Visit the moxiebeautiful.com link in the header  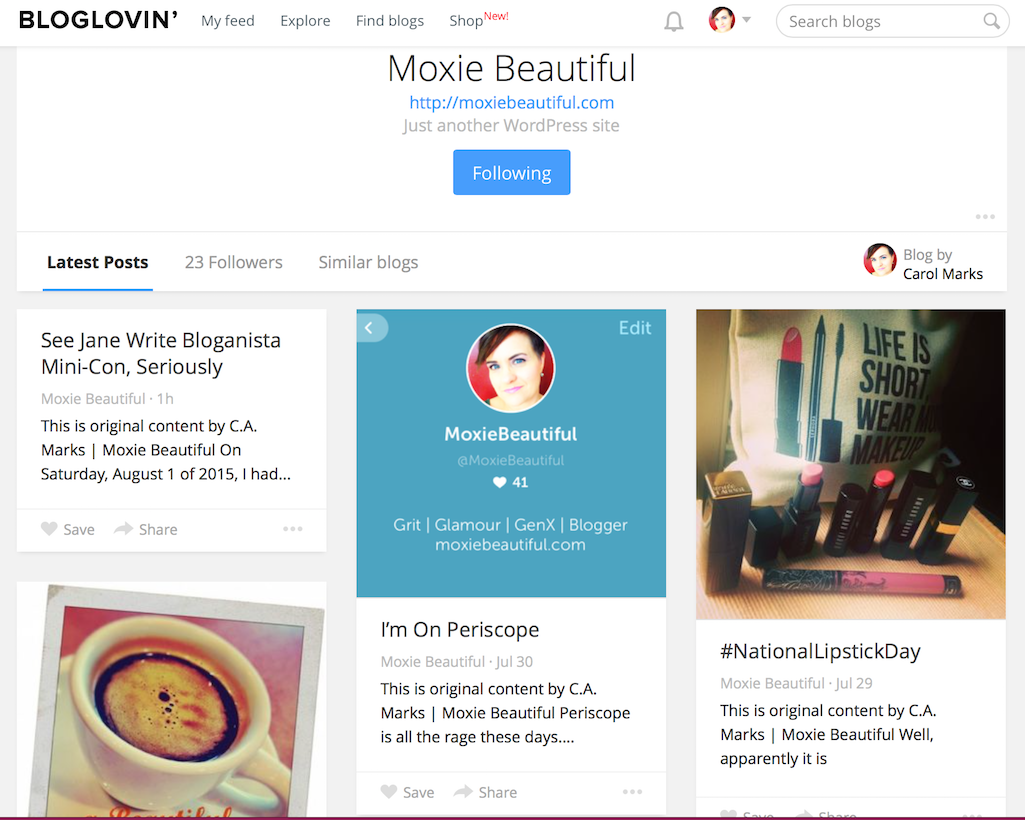(512, 103)
